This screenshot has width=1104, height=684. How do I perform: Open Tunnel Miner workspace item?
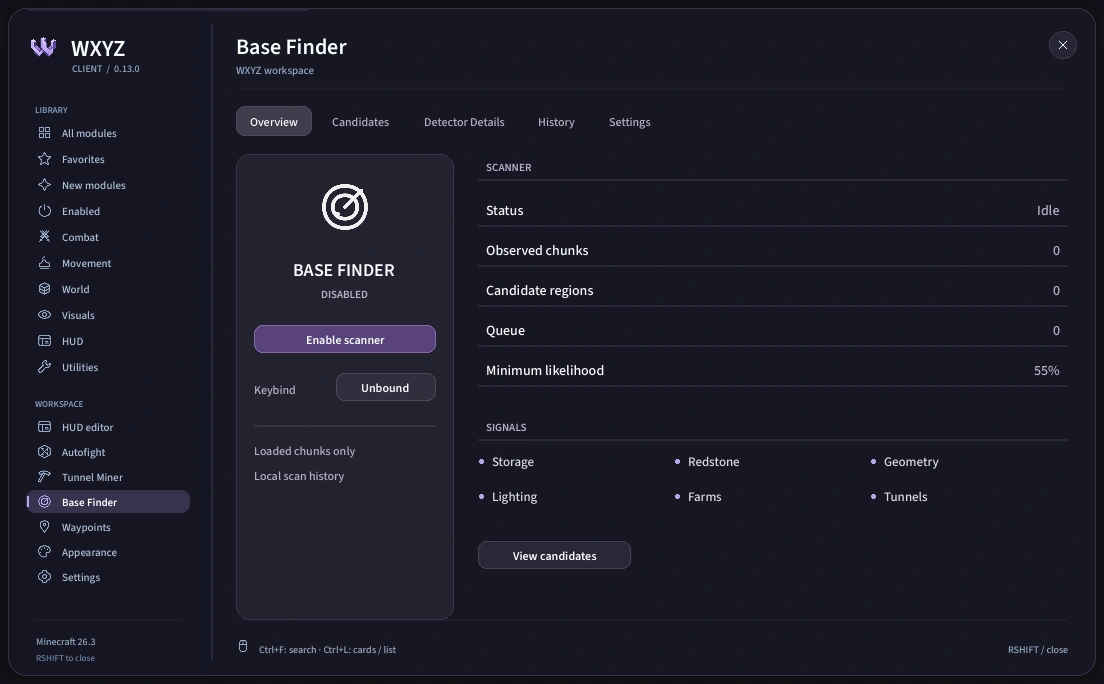pyautogui.click(x=108, y=477)
